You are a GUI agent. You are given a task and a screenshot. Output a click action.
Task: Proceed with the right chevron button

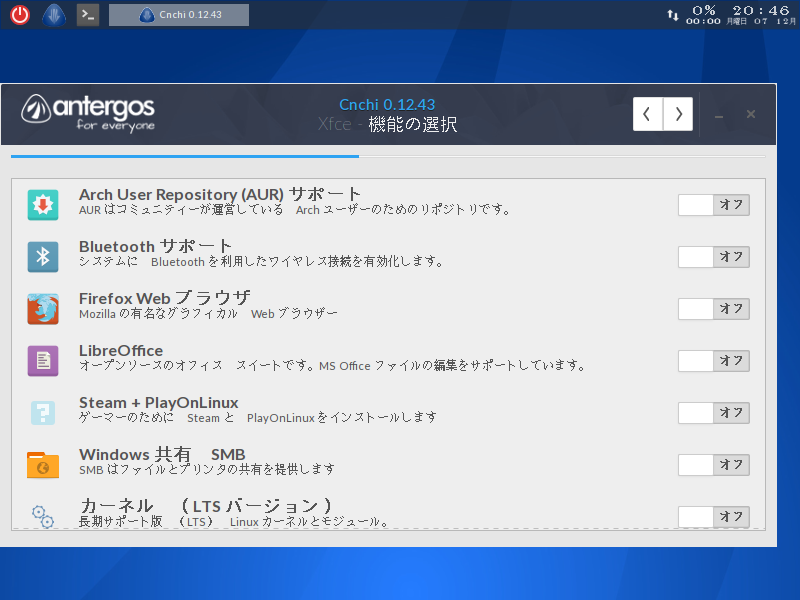(678, 113)
